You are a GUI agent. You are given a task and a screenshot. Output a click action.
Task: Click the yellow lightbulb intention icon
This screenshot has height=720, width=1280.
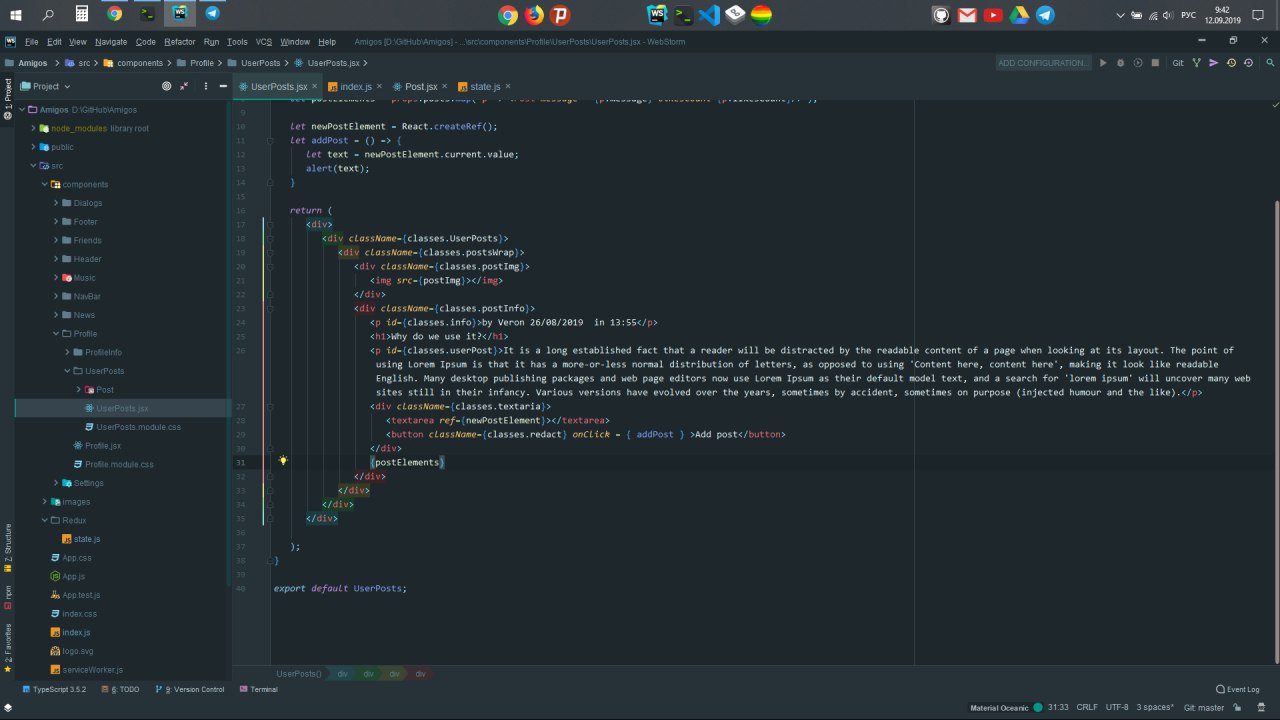[x=283, y=461]
